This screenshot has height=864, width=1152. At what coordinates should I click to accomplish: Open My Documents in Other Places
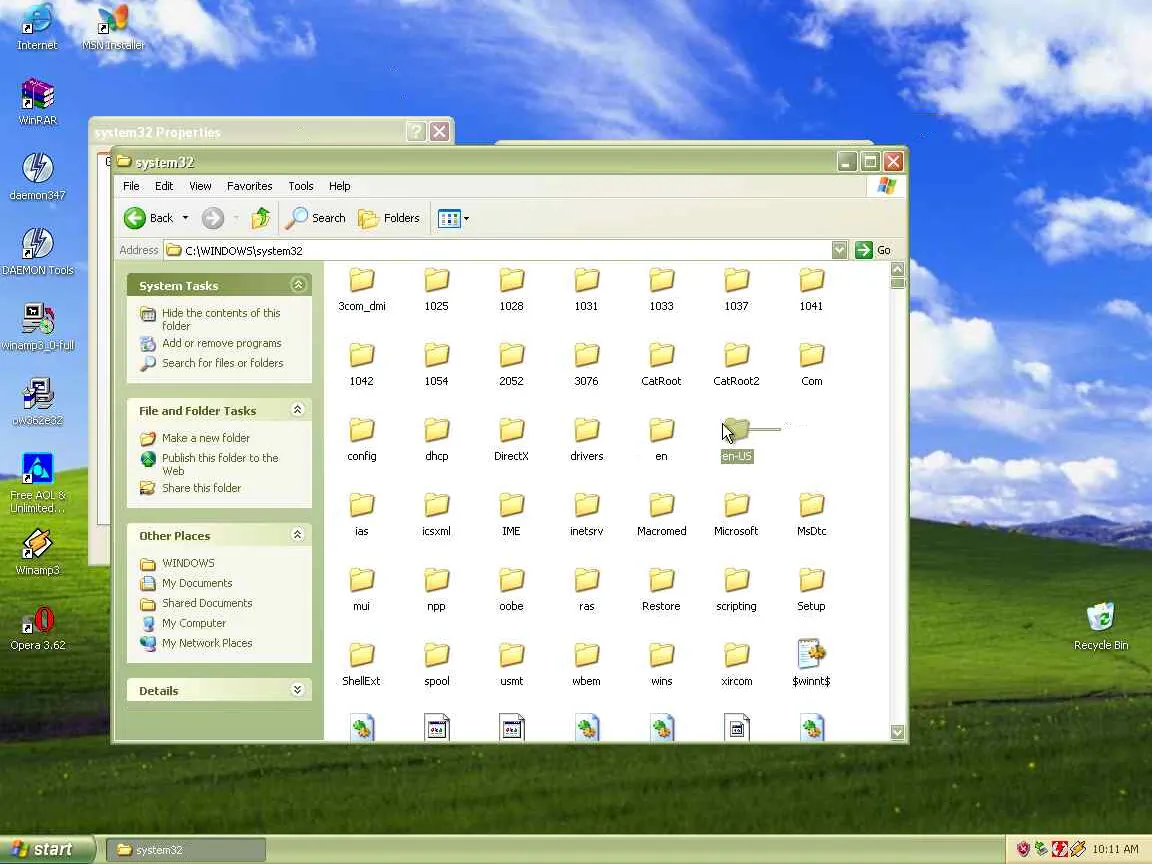tap(197, 583)
